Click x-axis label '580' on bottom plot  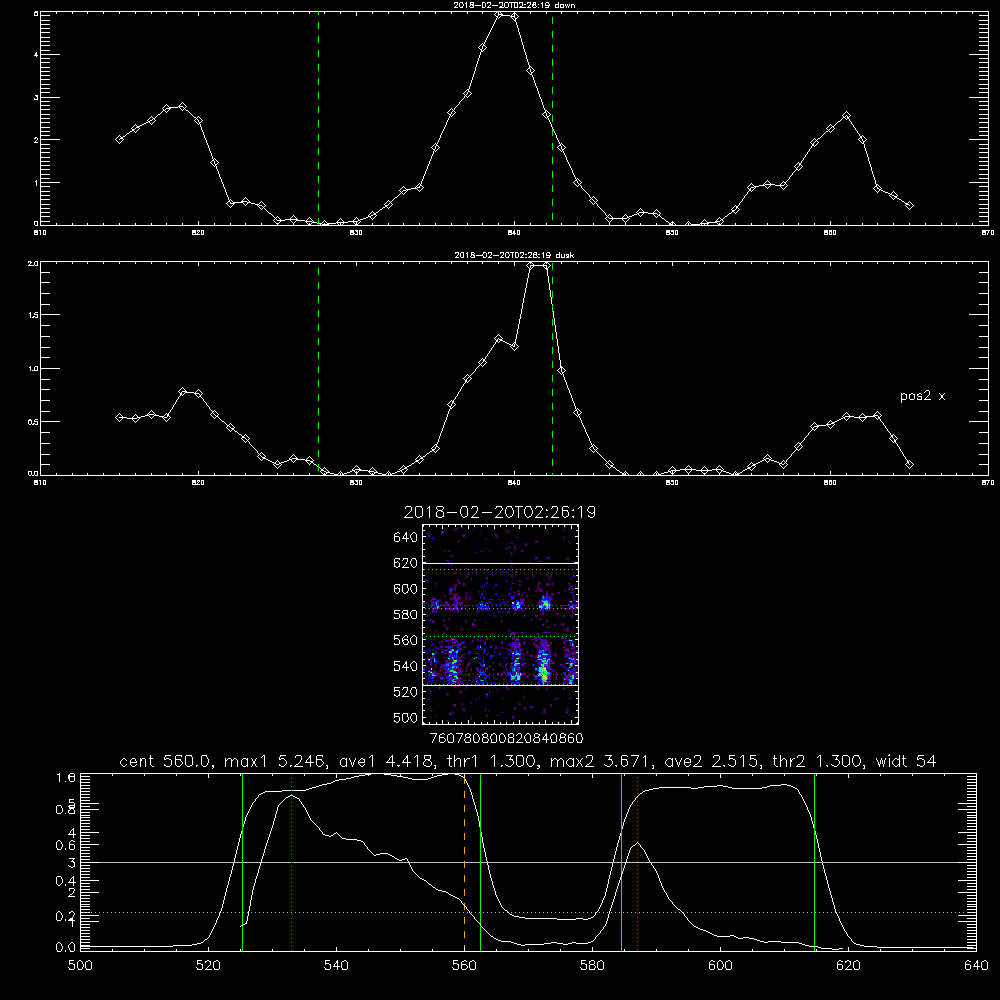[x=592, y=966]
